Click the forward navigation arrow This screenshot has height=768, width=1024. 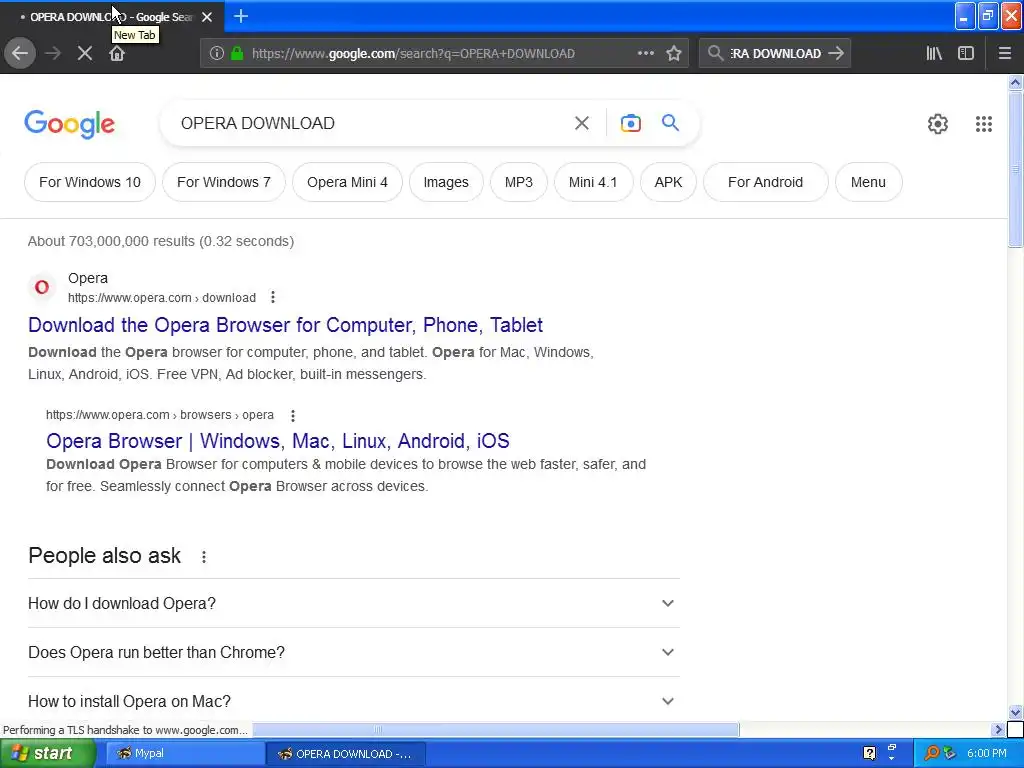point(53,53)
